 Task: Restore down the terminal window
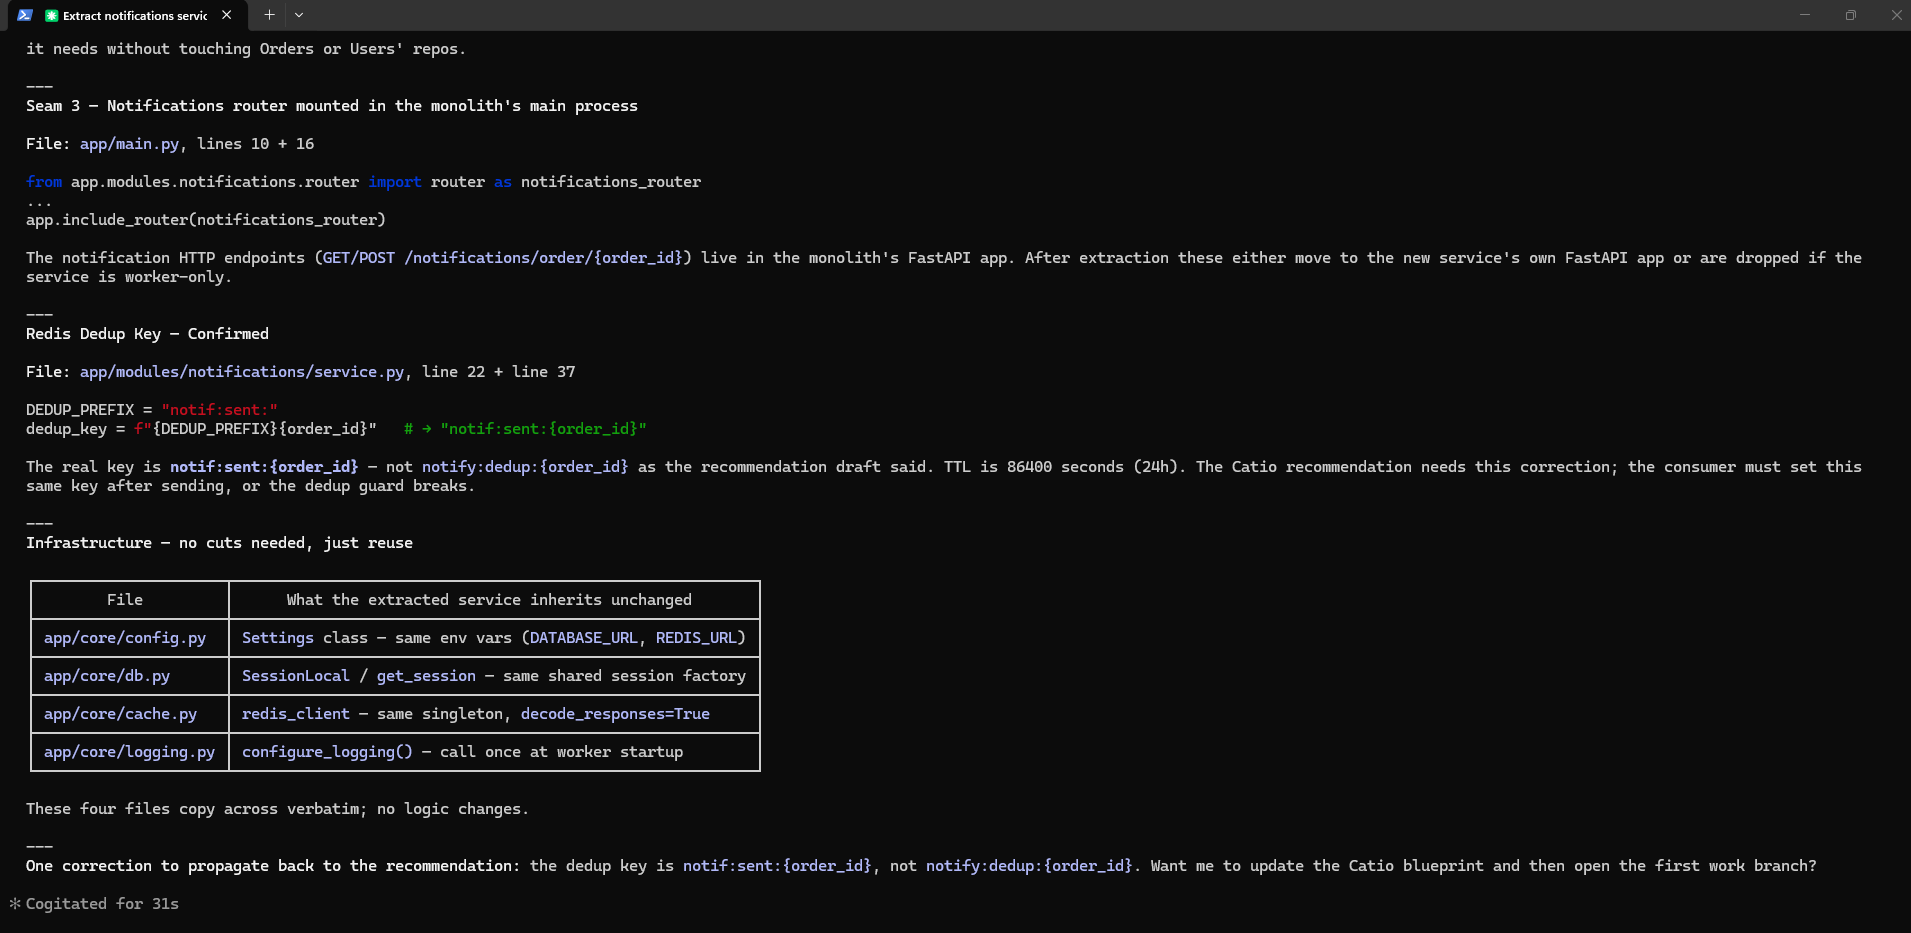(x=1851, y=15)
